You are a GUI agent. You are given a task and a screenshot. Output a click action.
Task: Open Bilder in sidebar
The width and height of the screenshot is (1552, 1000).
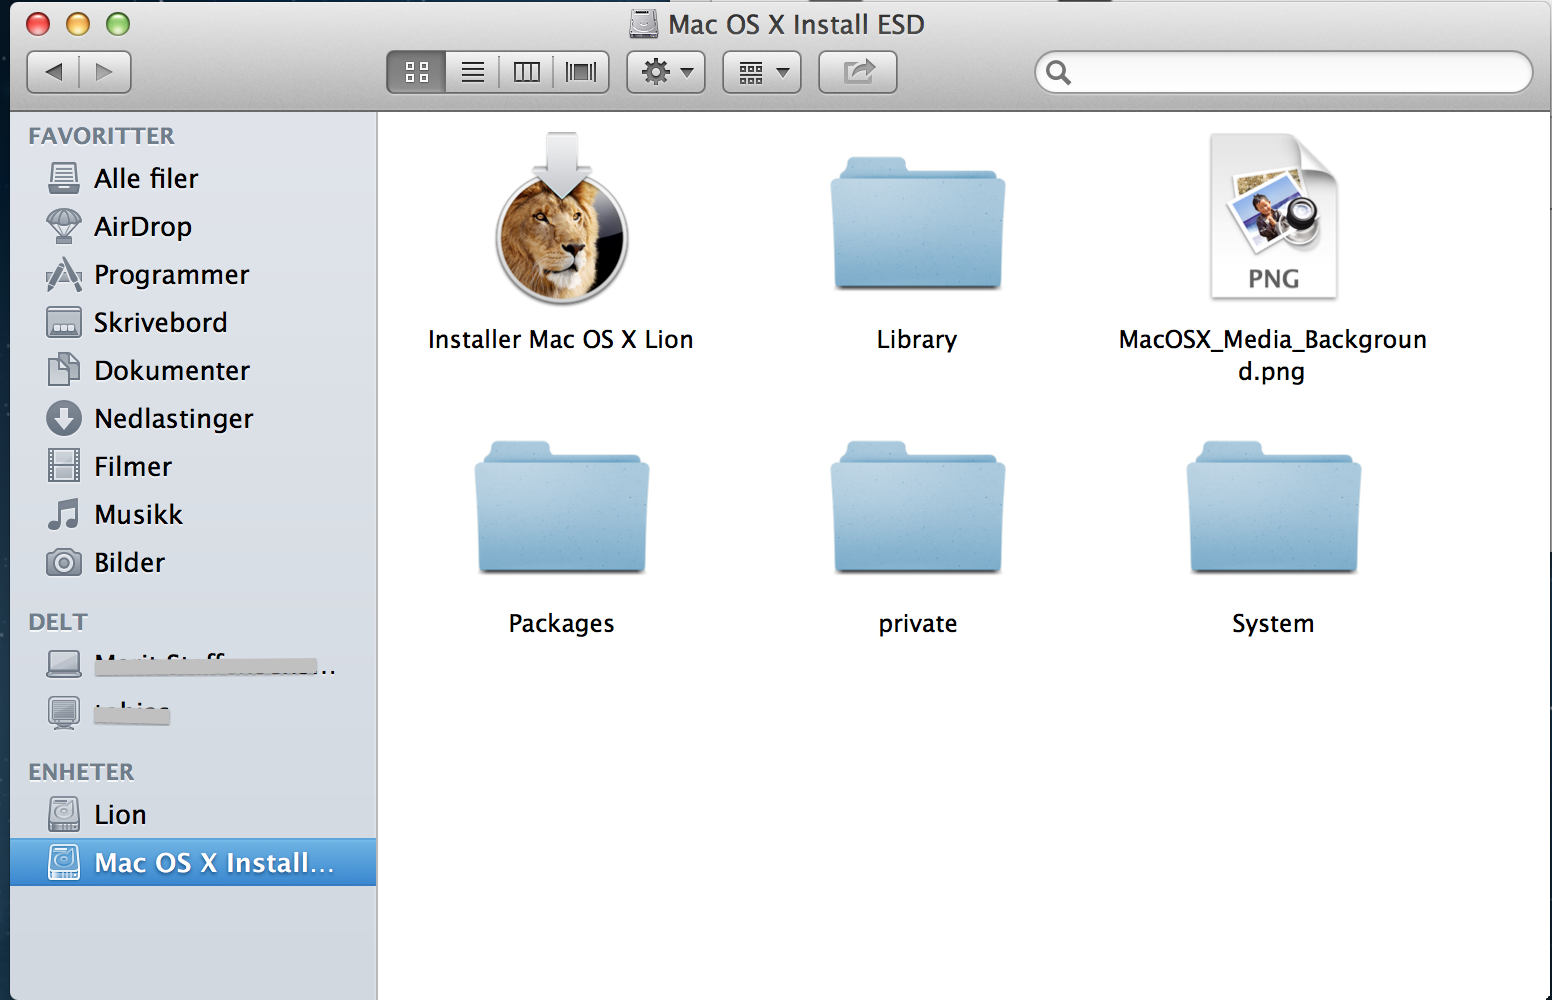(193, 562)
